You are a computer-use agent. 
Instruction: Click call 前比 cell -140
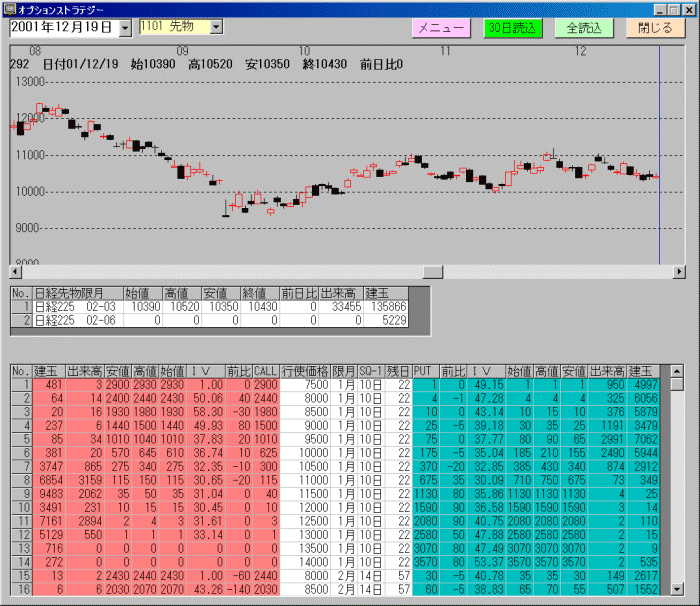[x=239, y=589]
